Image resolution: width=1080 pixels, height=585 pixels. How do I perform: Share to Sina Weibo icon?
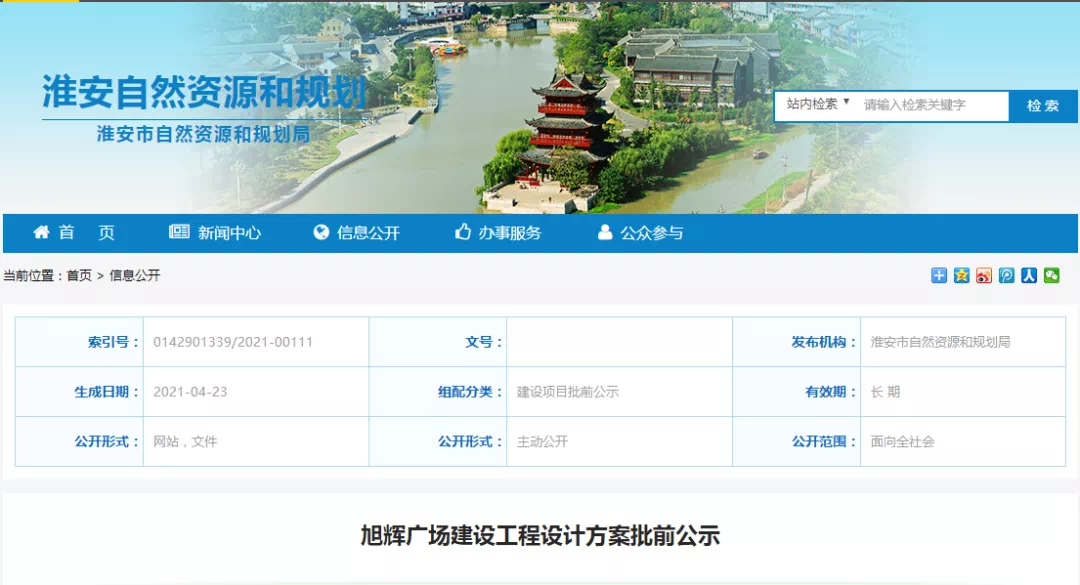[x=984, y=276]
